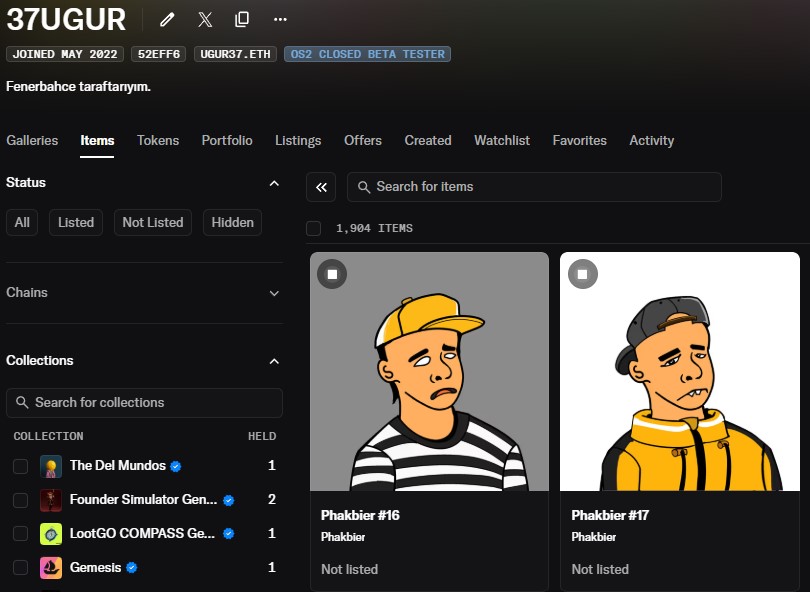Filter status by All

coord(22,223)
